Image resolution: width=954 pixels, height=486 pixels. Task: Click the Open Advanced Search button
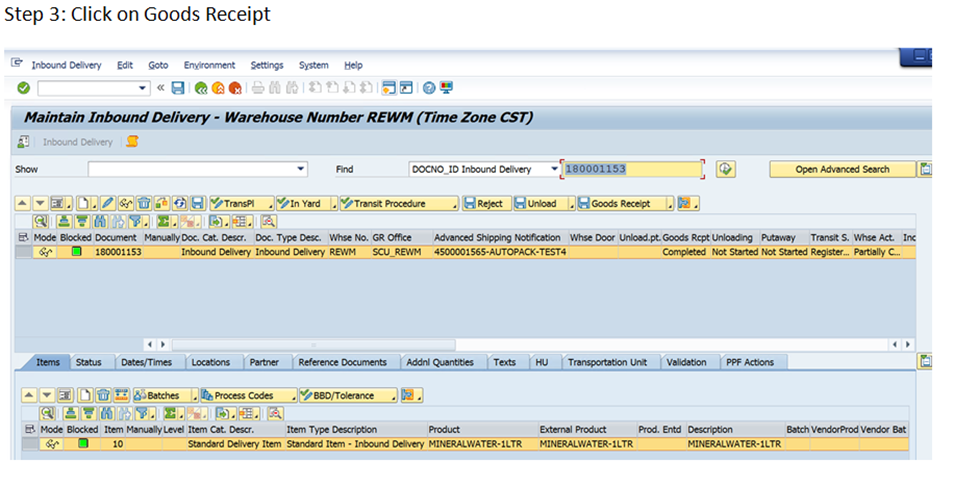842,169
